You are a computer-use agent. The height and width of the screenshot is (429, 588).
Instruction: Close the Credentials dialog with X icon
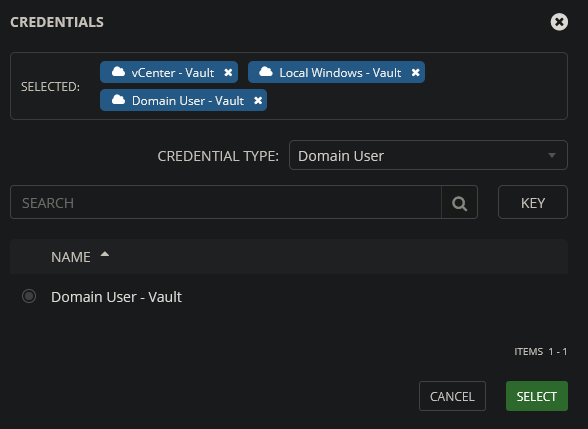559,22
